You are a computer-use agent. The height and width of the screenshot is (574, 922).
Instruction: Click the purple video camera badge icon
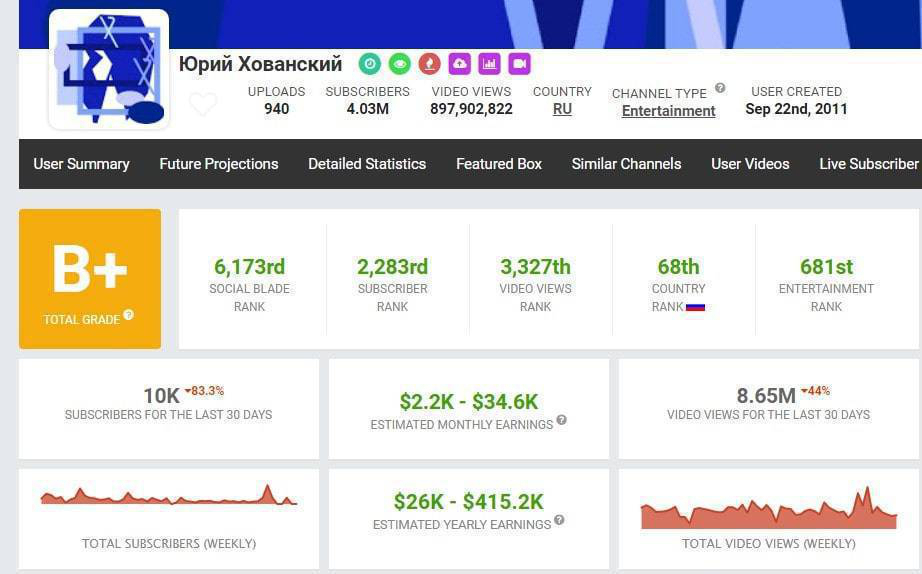519,64
